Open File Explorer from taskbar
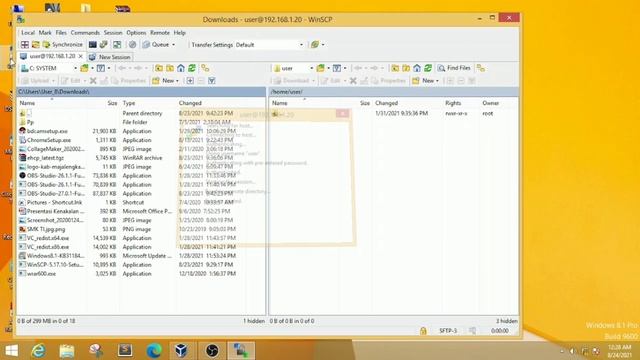Image resolution: width=640 pixels, height=360 pixels. [x=67, y=351]
